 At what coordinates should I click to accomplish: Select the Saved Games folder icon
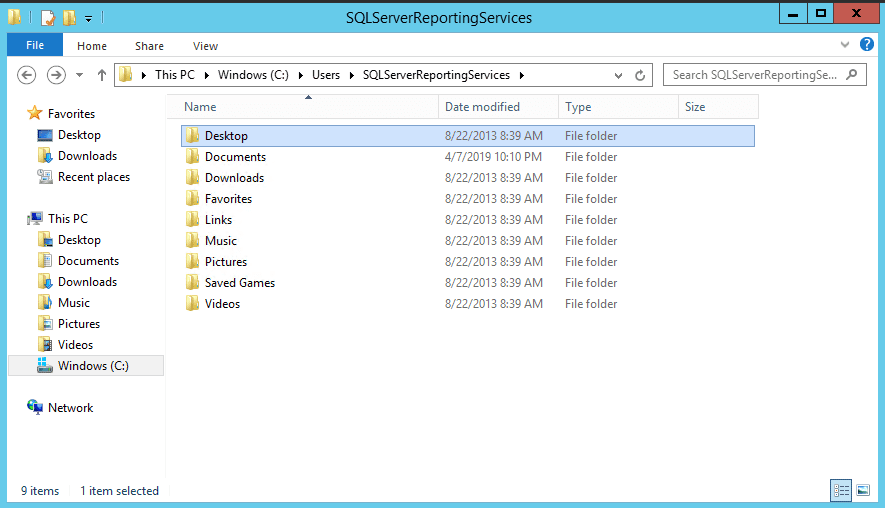click(x=192, y=282)
